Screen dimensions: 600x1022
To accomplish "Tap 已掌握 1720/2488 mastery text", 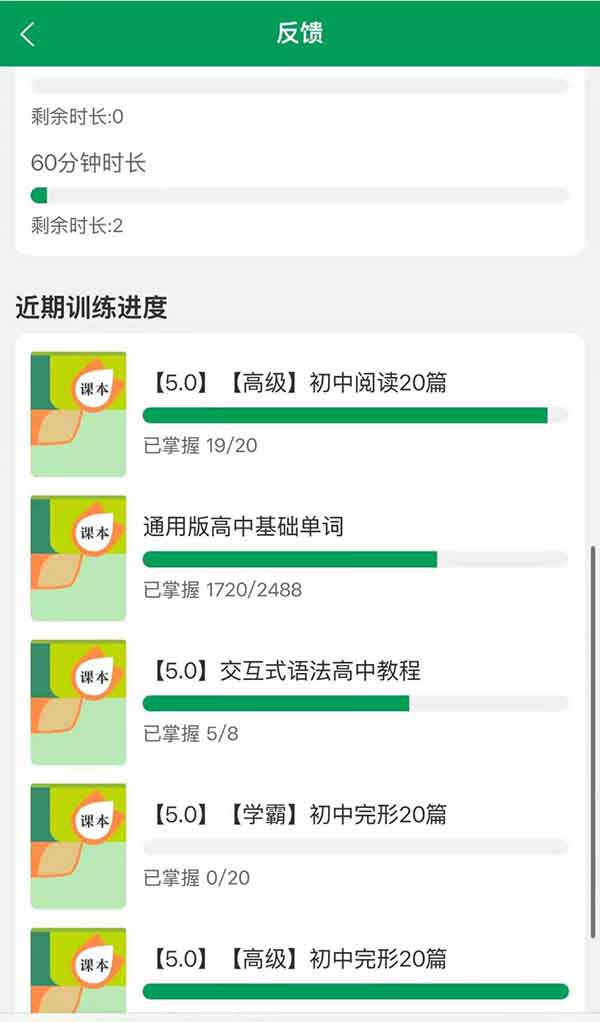I will pos(222,590).
